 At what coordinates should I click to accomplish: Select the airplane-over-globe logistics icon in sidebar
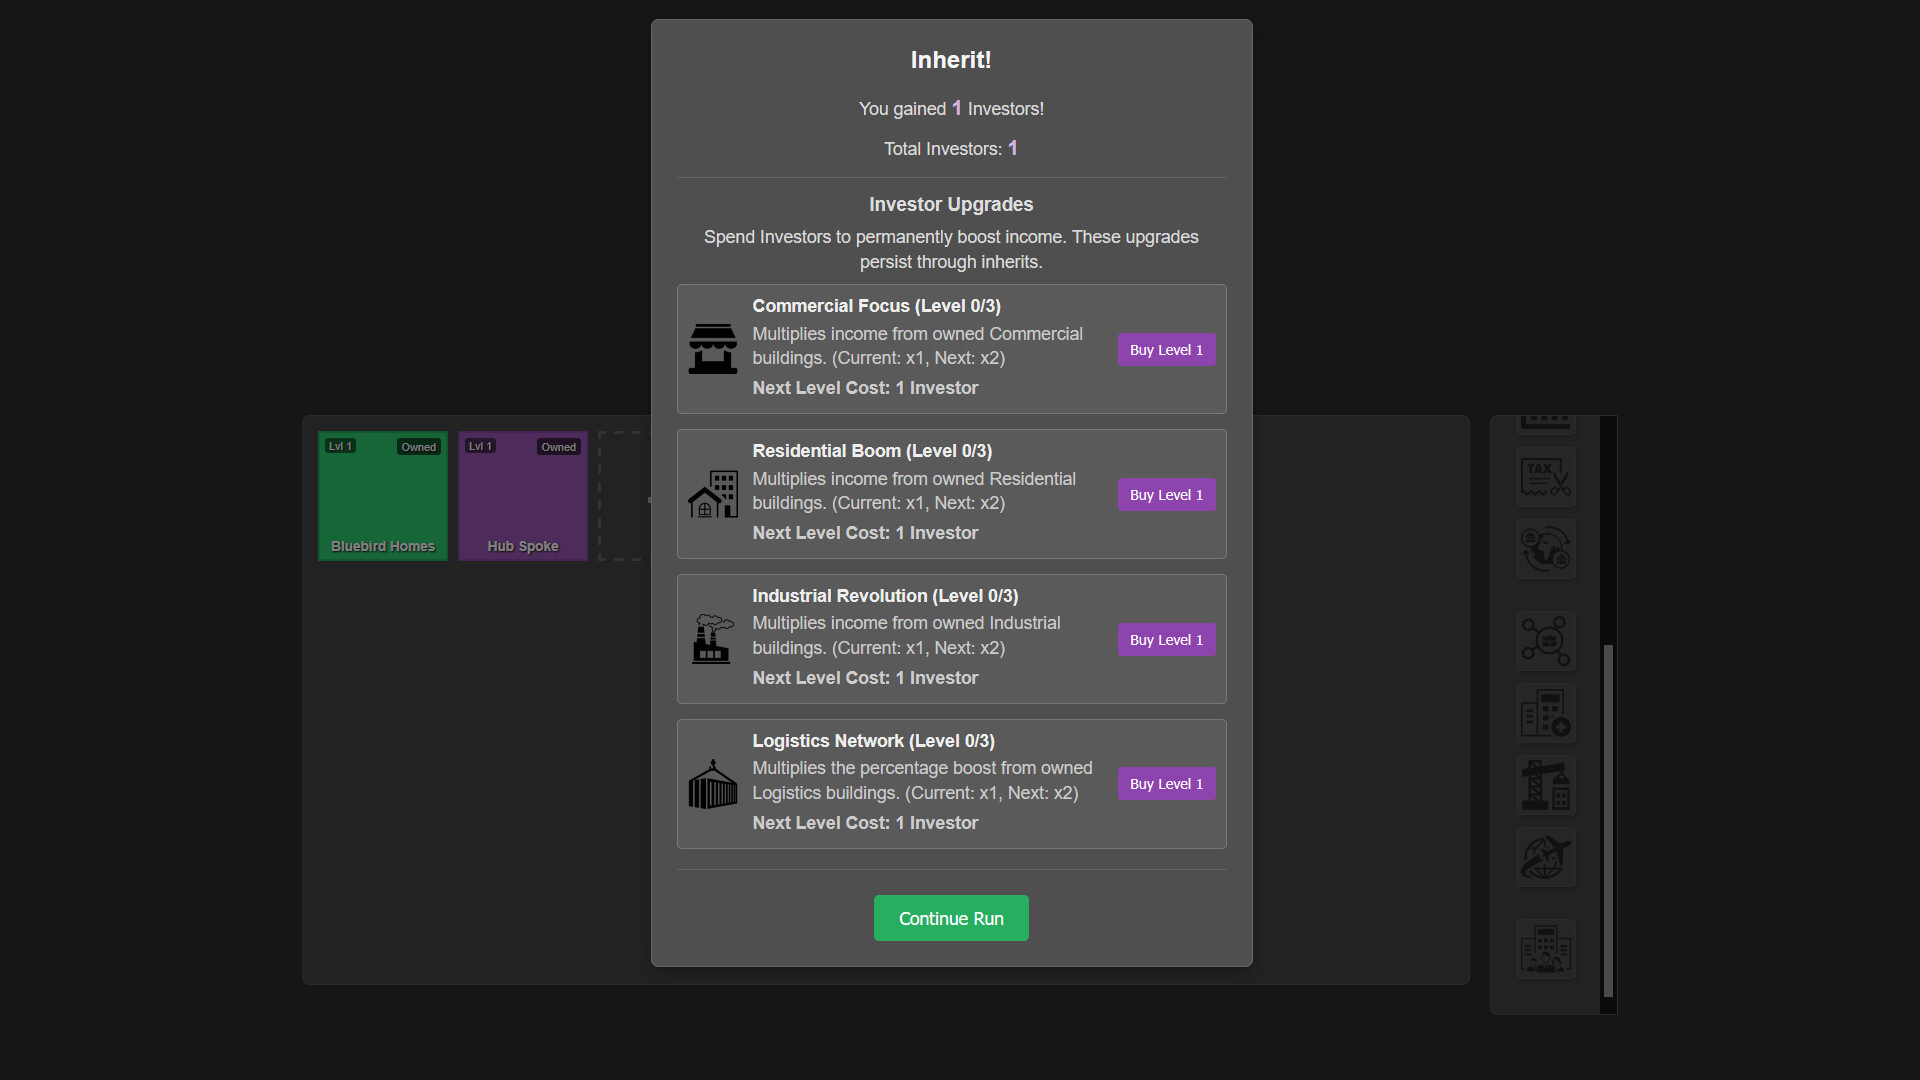(x=1546, y=856)
